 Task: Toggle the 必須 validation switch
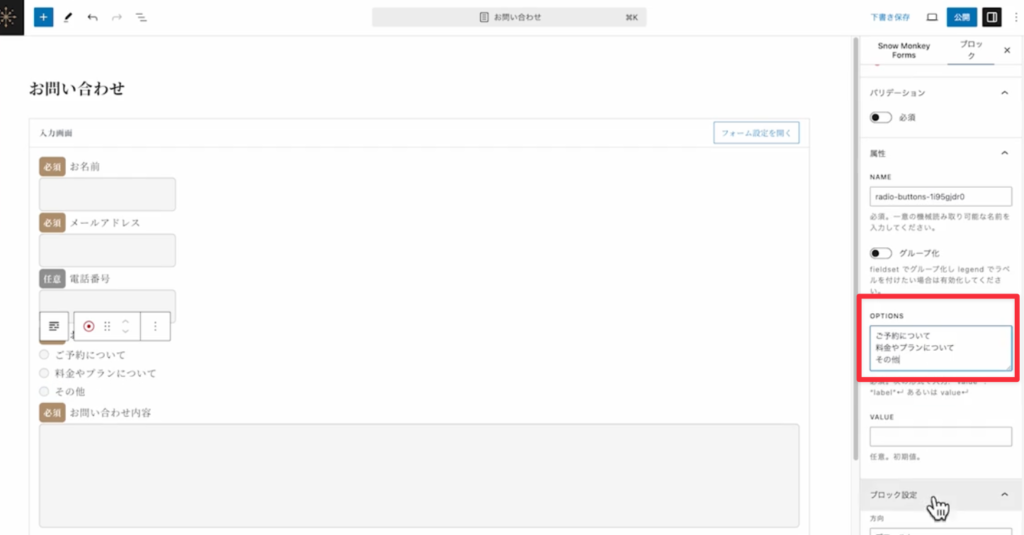[x=881, y=117]
